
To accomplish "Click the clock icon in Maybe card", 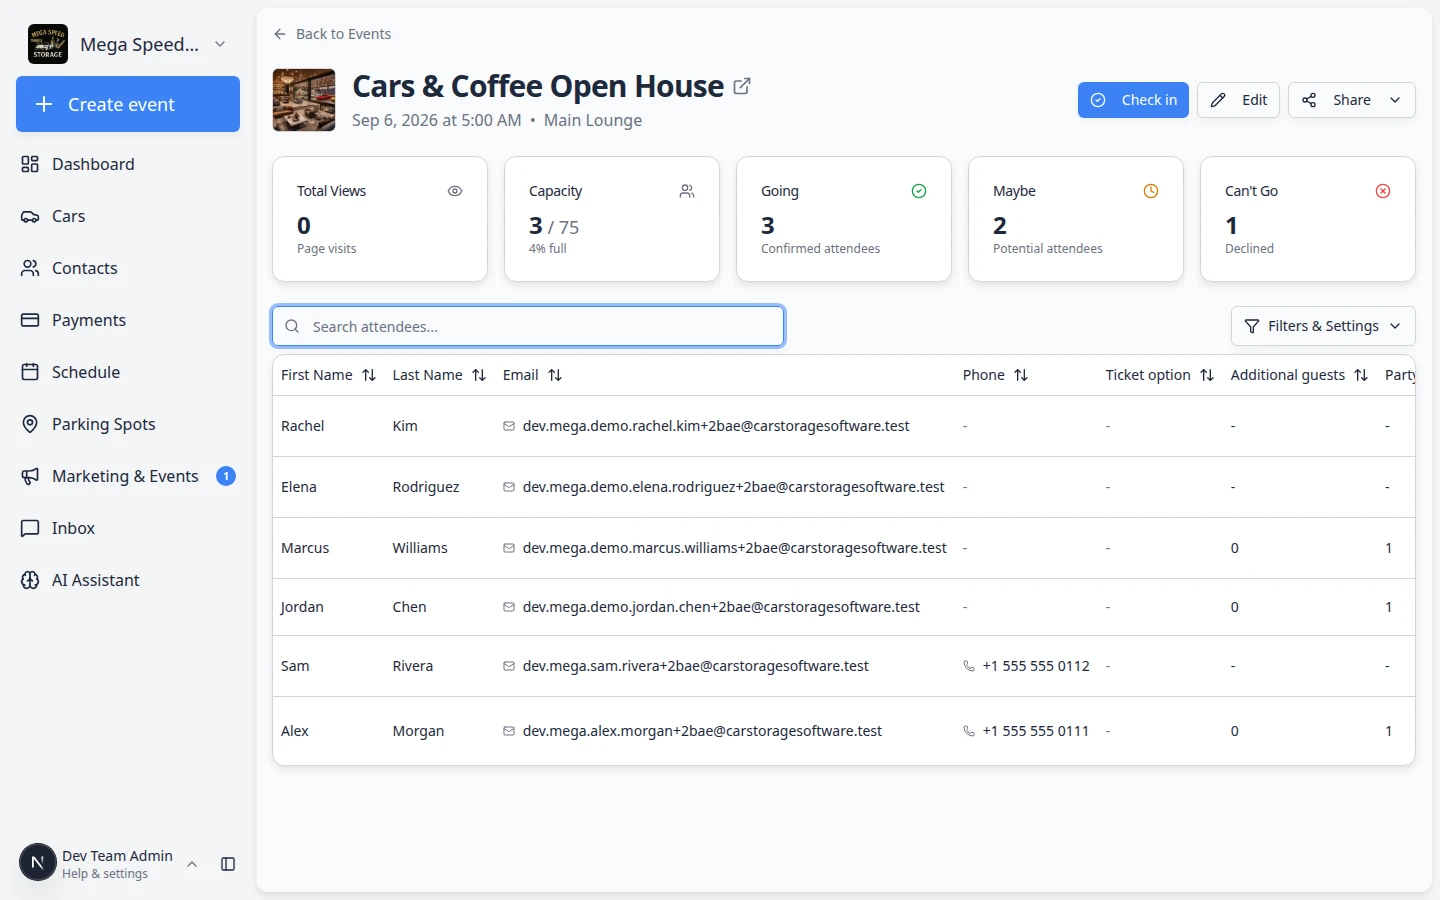I will (x=1151, y=191).
